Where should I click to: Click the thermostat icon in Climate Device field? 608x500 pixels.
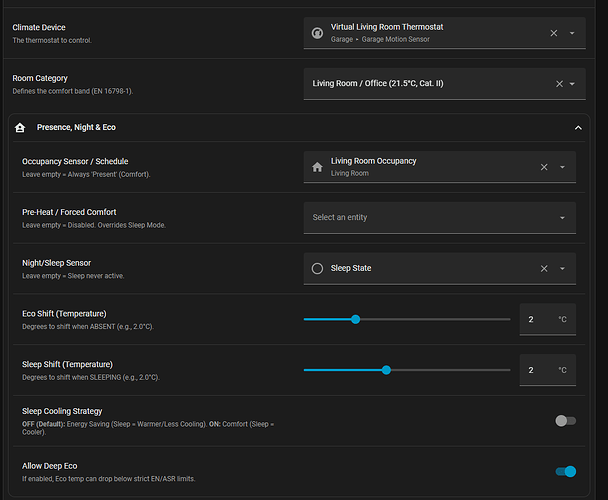coord(318,33)
